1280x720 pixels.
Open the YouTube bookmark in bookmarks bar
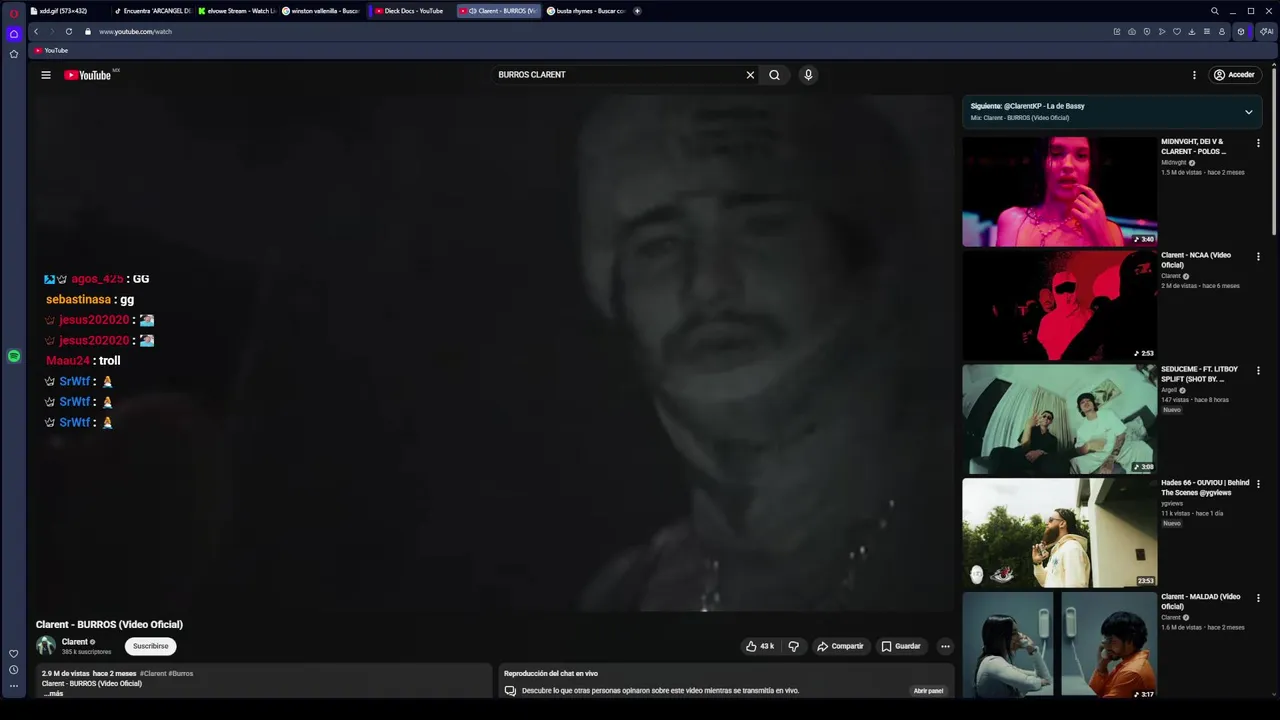click(51, 50)
